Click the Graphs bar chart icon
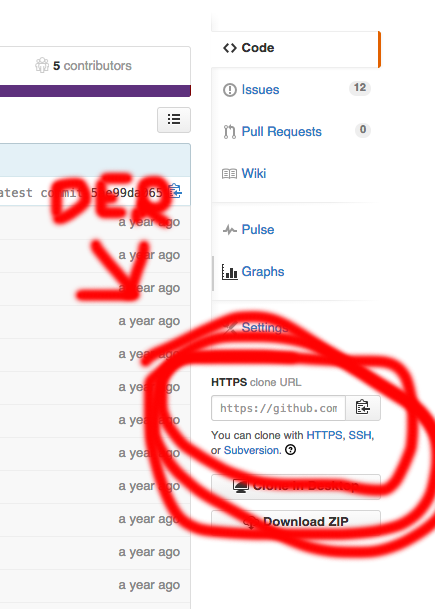The image size is (435, 609). (230, 272)
